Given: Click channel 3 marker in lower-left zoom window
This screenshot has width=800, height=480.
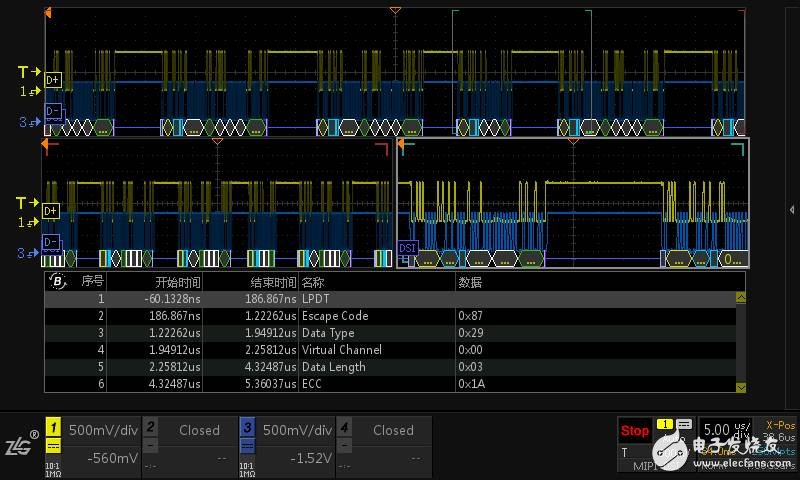Looking at the screenshot, I should point(28,253).
